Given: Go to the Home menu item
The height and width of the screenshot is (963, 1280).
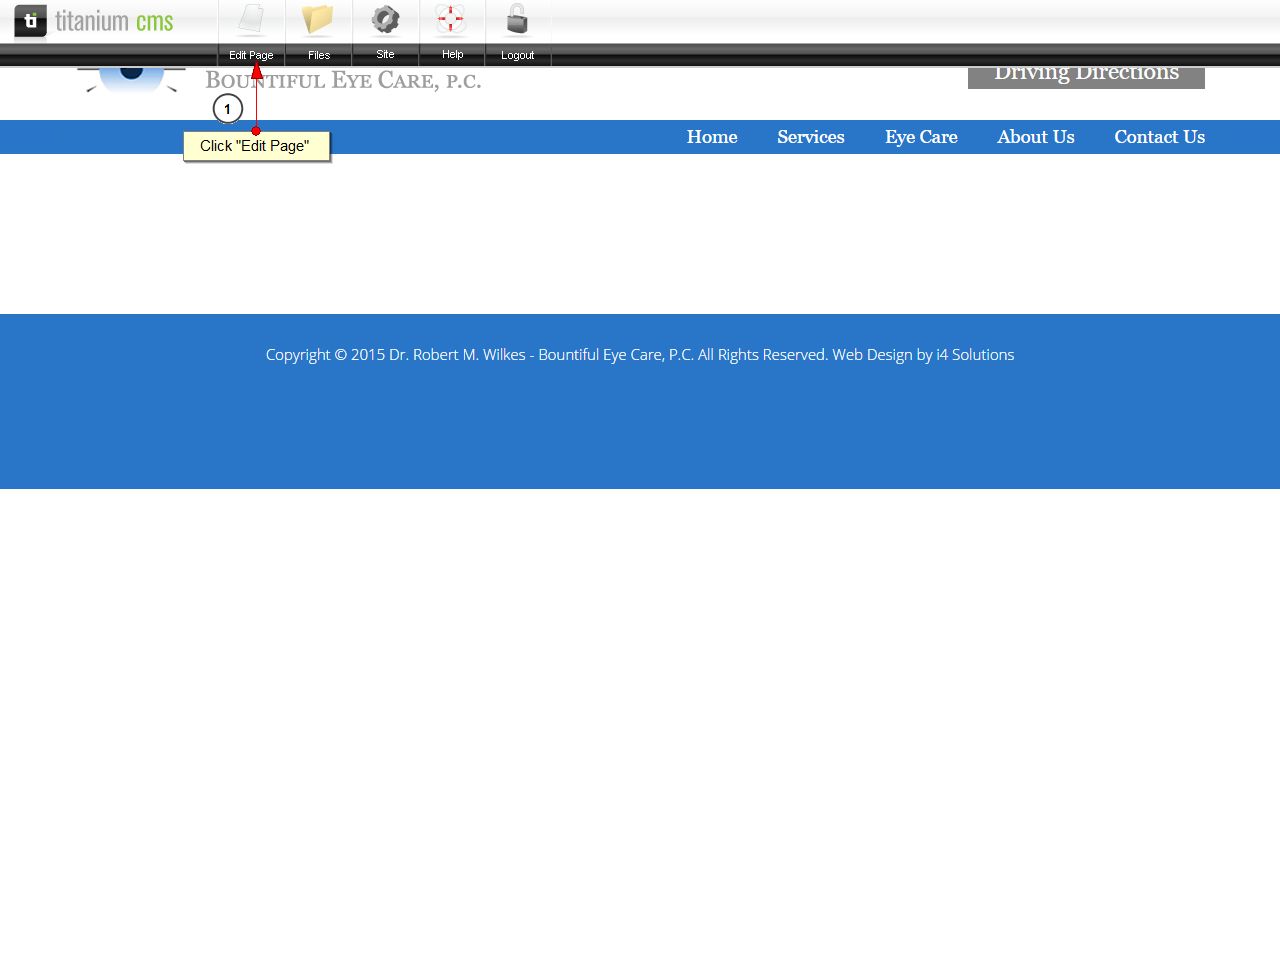Looking at the screenshot, I should pyautogui.click(x=711, y=137).
